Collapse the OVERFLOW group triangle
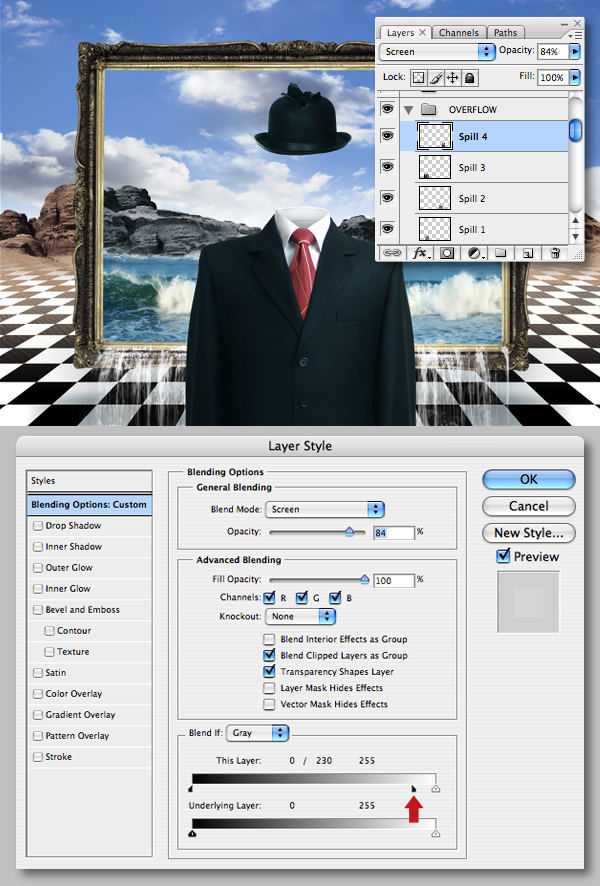The width and height of the screenshot is (600, 886). pos(408,110)
